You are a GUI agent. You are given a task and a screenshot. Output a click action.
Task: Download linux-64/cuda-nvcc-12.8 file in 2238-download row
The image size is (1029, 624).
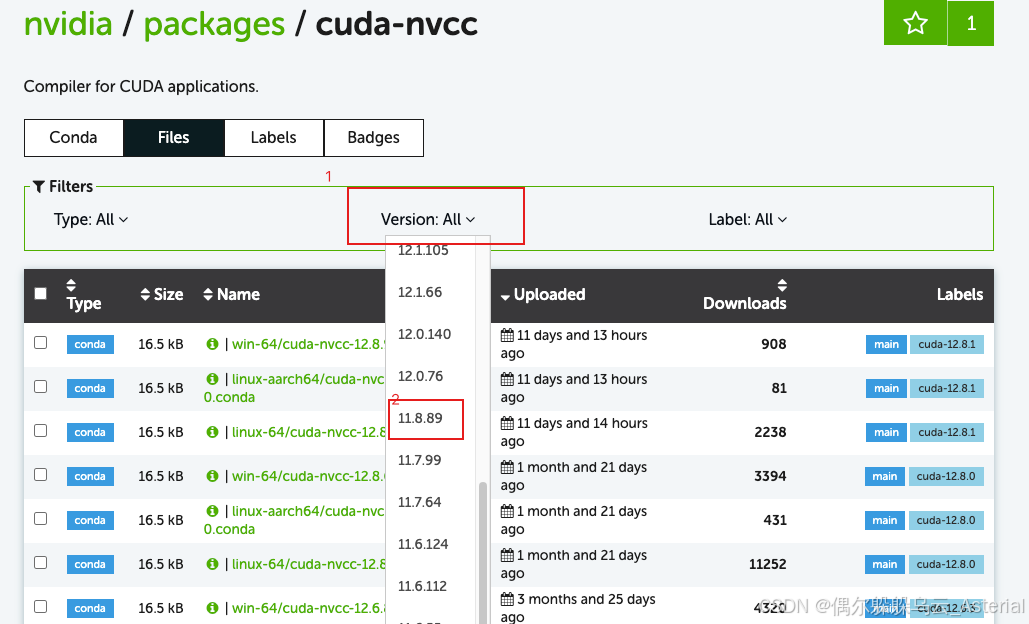308,432
